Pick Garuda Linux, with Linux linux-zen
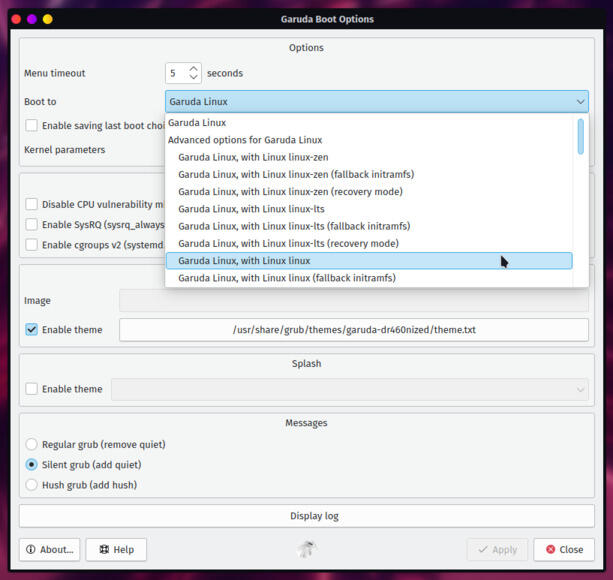Screen dimensions: 613x580 [x=369, y=157]
